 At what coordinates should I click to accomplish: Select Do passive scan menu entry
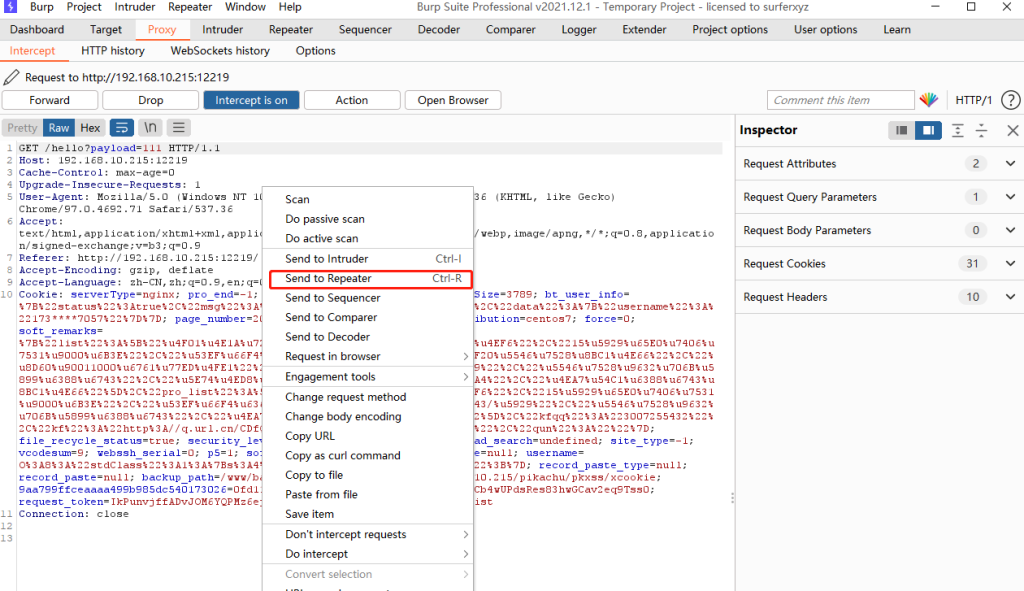[x=368, y=219]
